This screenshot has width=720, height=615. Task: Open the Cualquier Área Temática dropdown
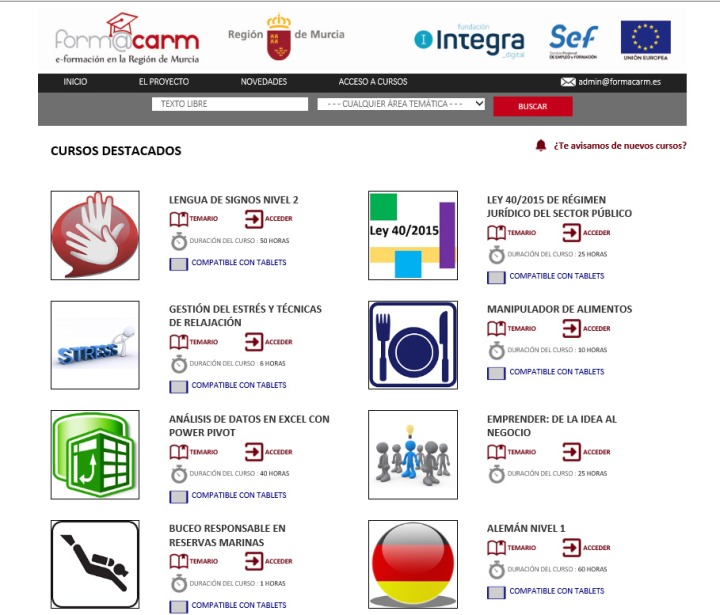point(401,104)
